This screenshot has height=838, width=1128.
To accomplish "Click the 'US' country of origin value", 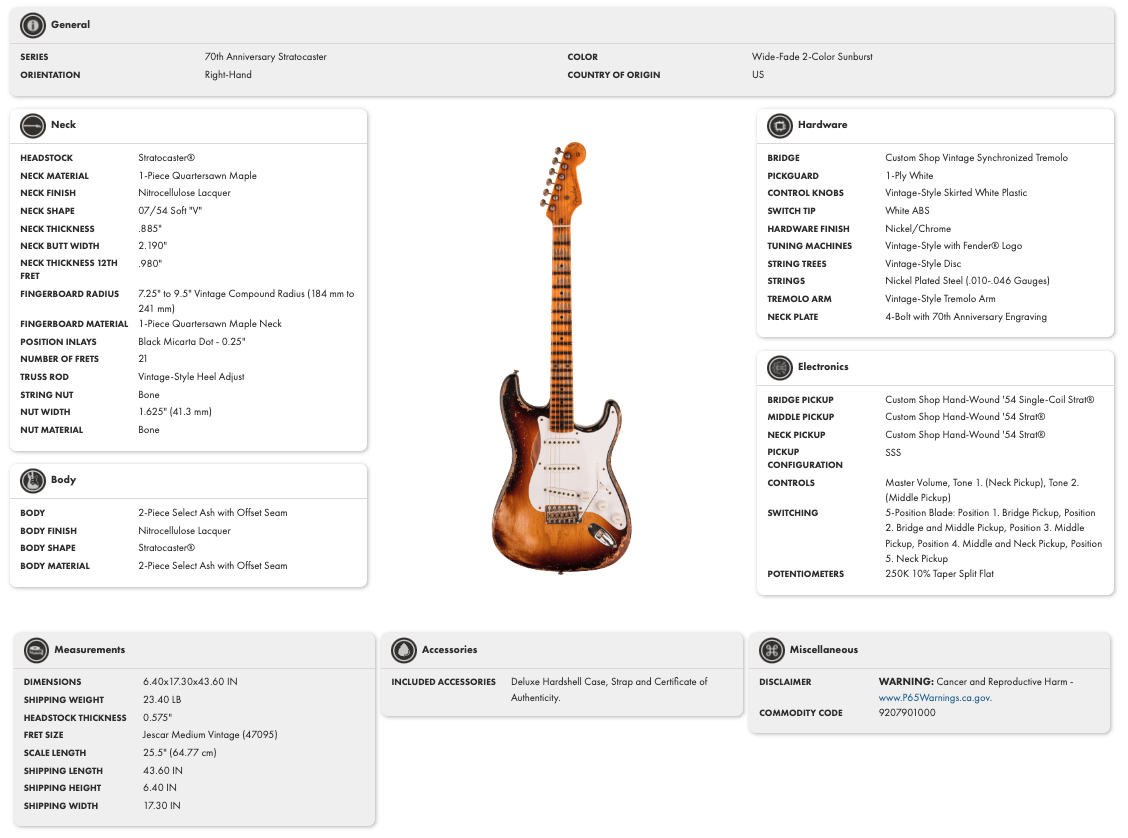I will [x=758, y=75].
